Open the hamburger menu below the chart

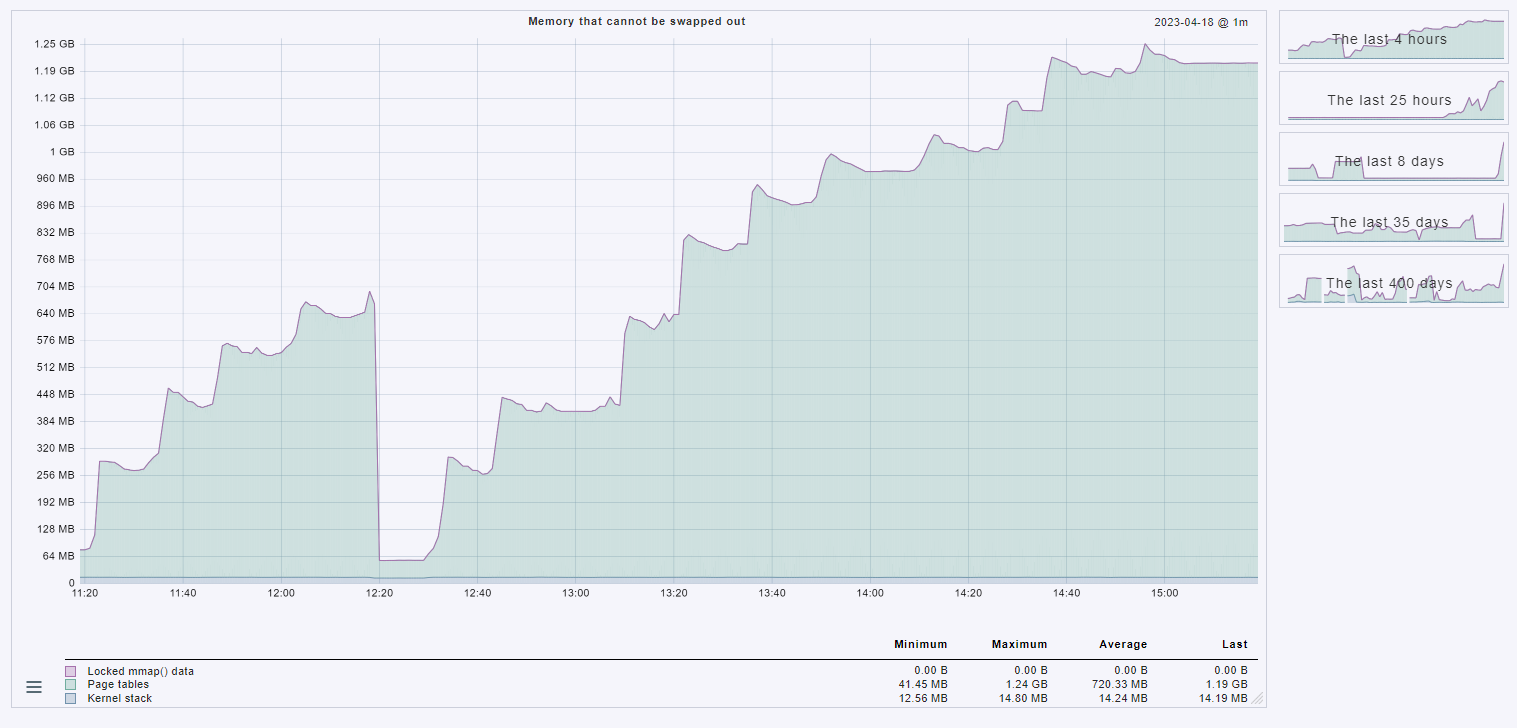[34, 687]
